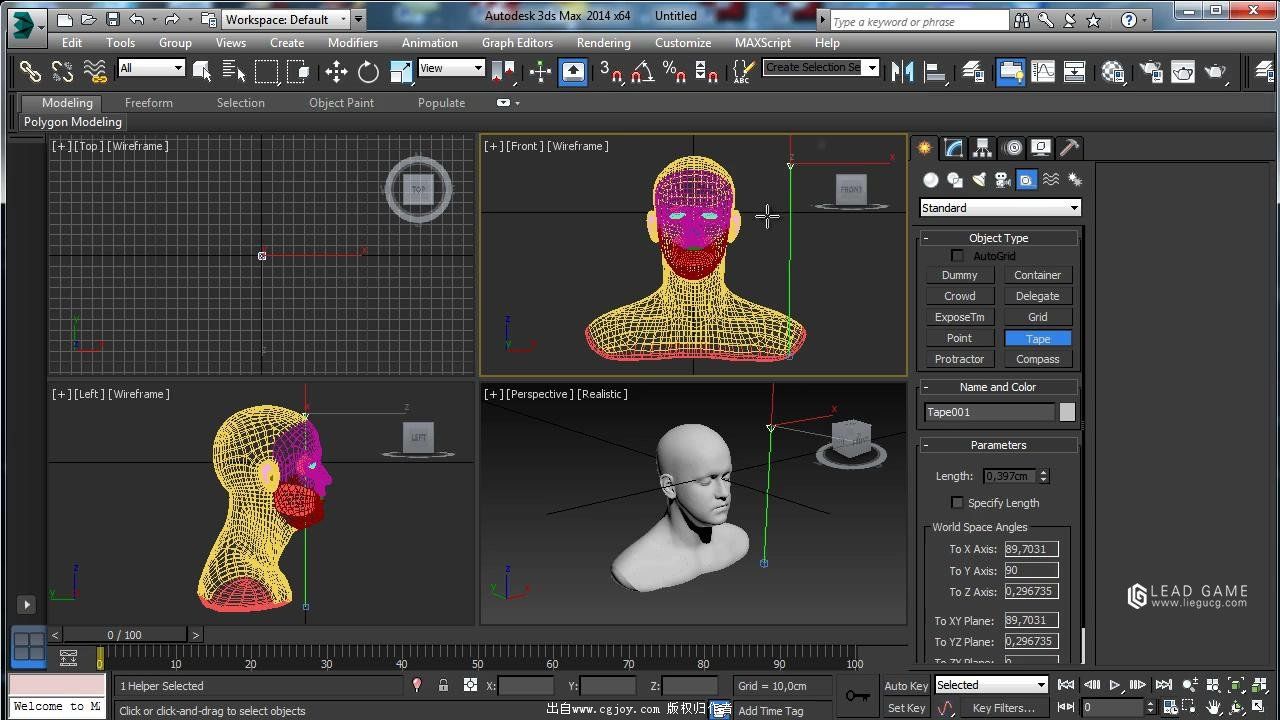Toggle the 3D Snaps button
This screenshot has height=720, width=1280.
(610, 71)
